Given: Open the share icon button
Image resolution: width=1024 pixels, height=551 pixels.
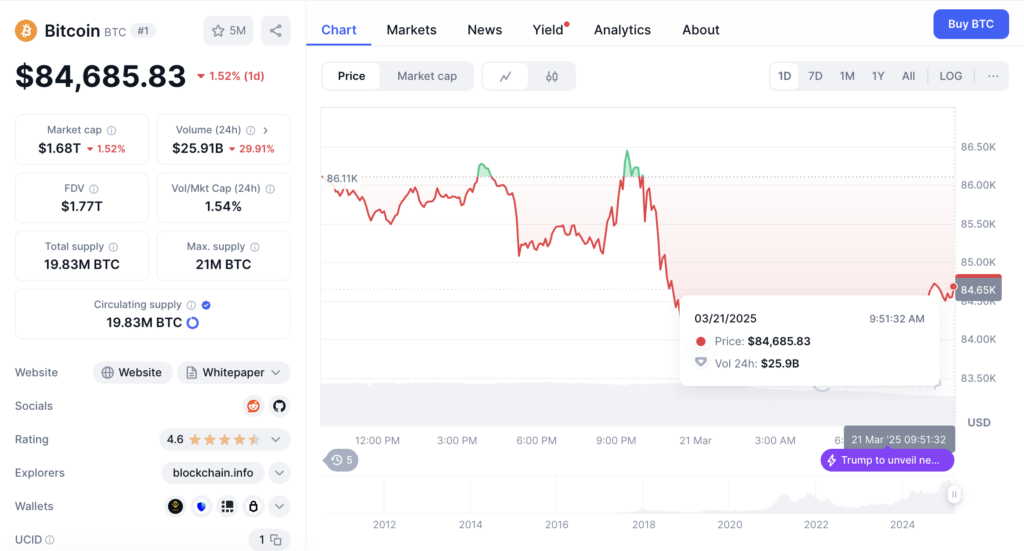Looking at the screenshot, I should [276, 31].
